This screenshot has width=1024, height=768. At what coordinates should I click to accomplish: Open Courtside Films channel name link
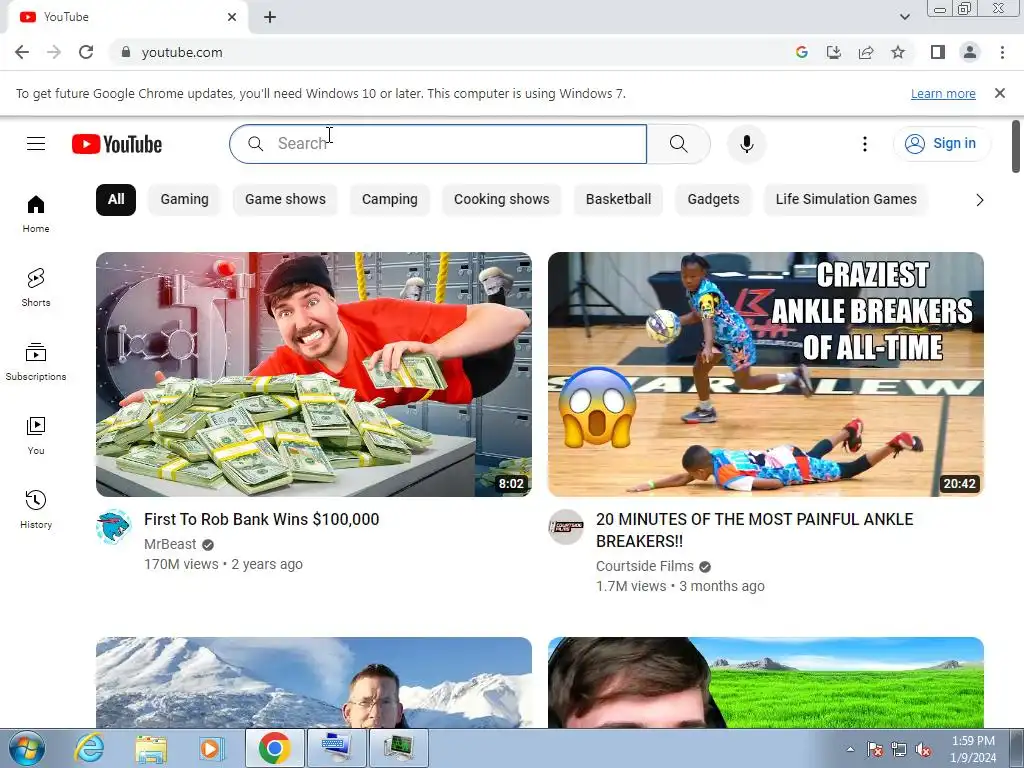click(x=645, y=566)
